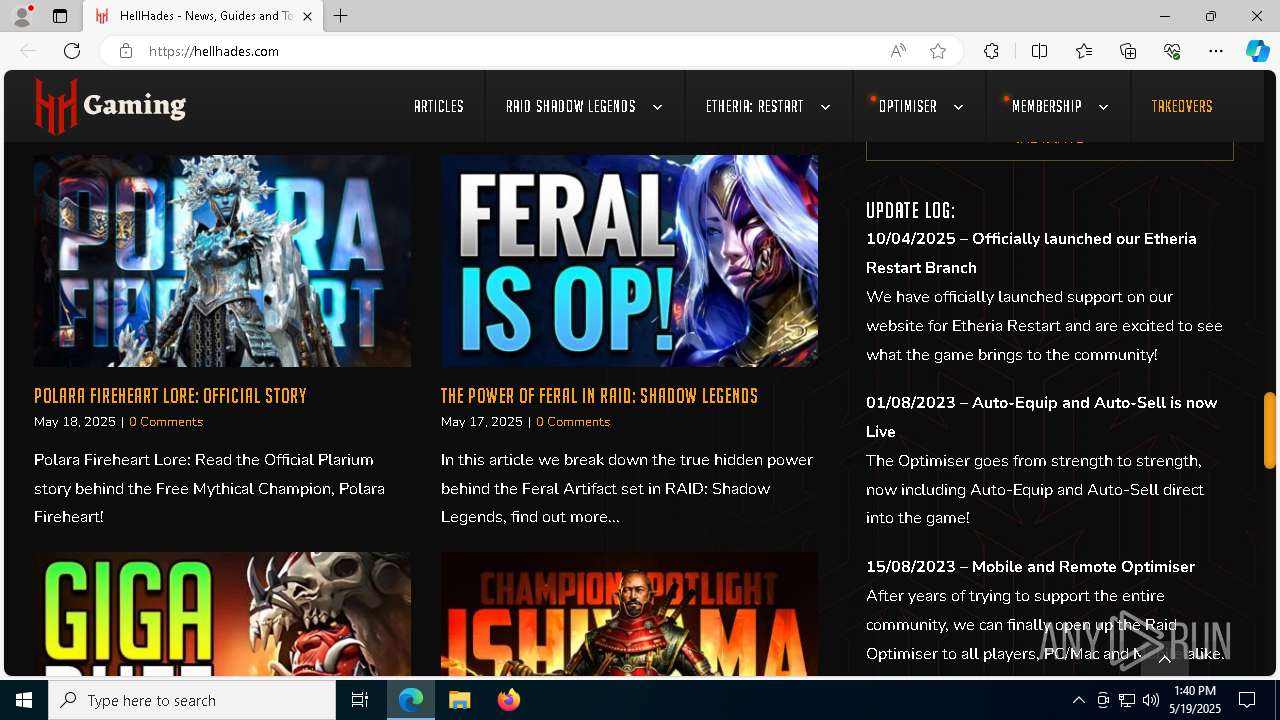Open the Windows Start menu
This screenshot has height=720, width=1280.
point(24,700)
